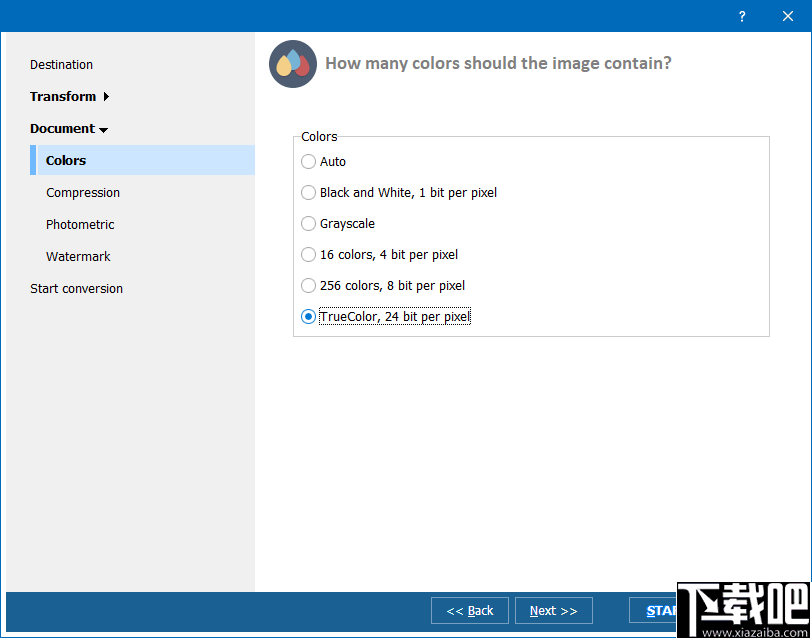This screenshot has height=638, width=812.
Task: Click the START button
Action: pos(653,611)
